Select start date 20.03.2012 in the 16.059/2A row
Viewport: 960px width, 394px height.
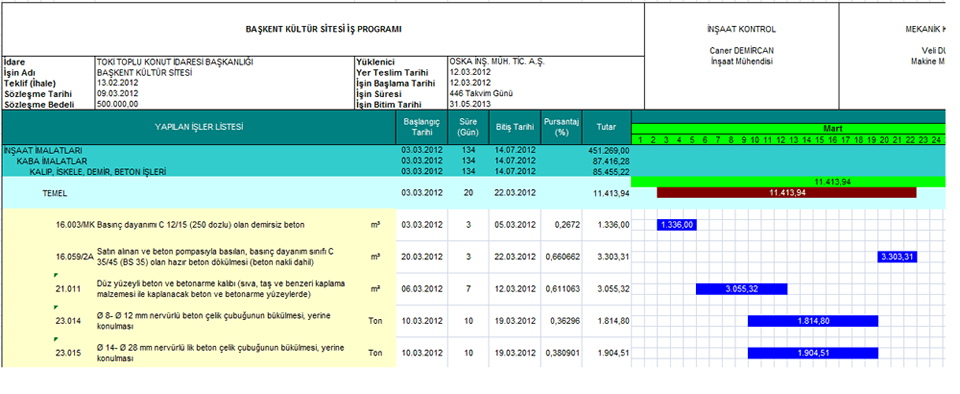422,257
